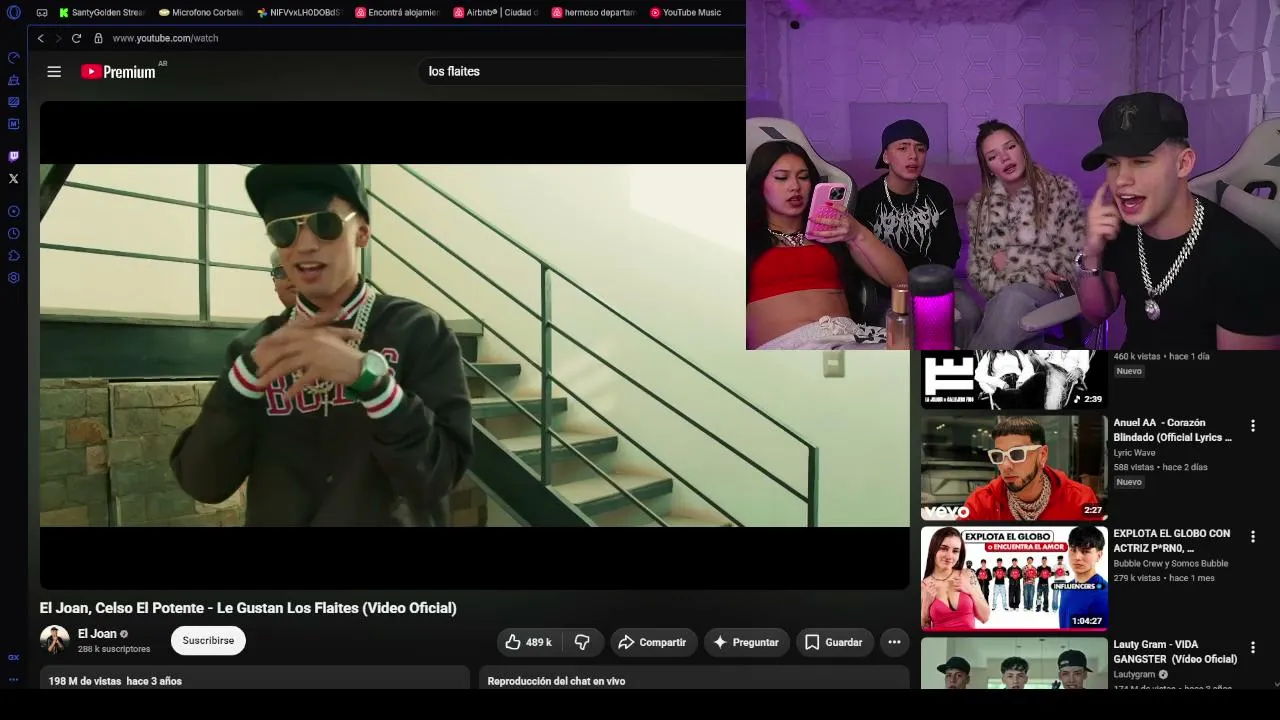Open the Twitch sidebar panel
The width and height of the screenshot is (1280, 720).
13,156
